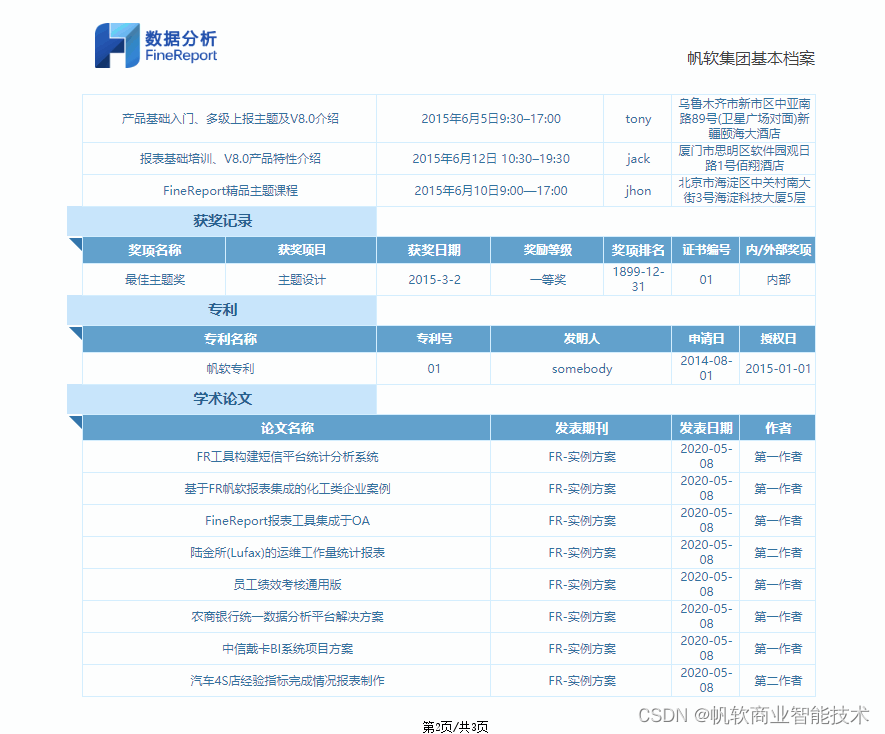The width and height of the screenshot is (885, 734).
Task: Select the 农商银行统一数据分析平台解决方案 paper
Action: 287,617
